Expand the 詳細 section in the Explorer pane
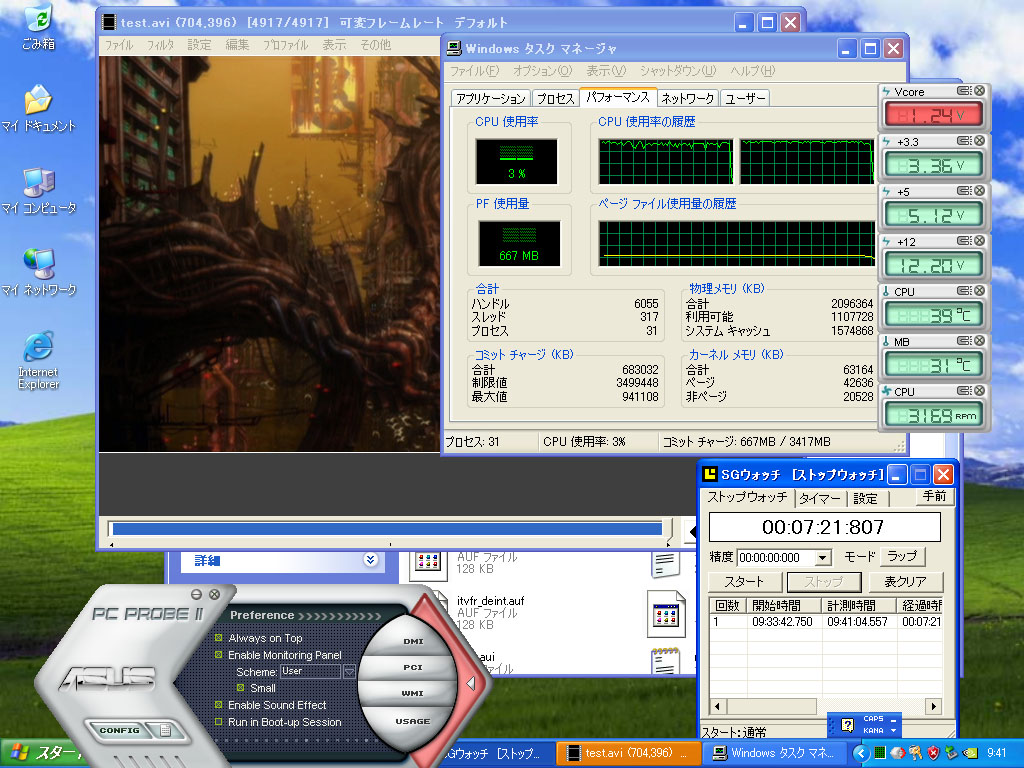Screen dimensions: 1024x768 click(x=370, y=560)
